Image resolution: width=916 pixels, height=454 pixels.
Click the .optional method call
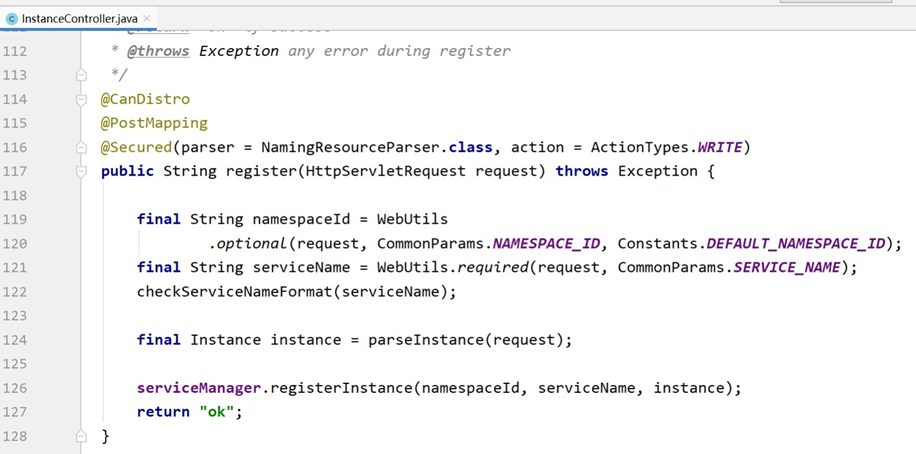point(248,244)
